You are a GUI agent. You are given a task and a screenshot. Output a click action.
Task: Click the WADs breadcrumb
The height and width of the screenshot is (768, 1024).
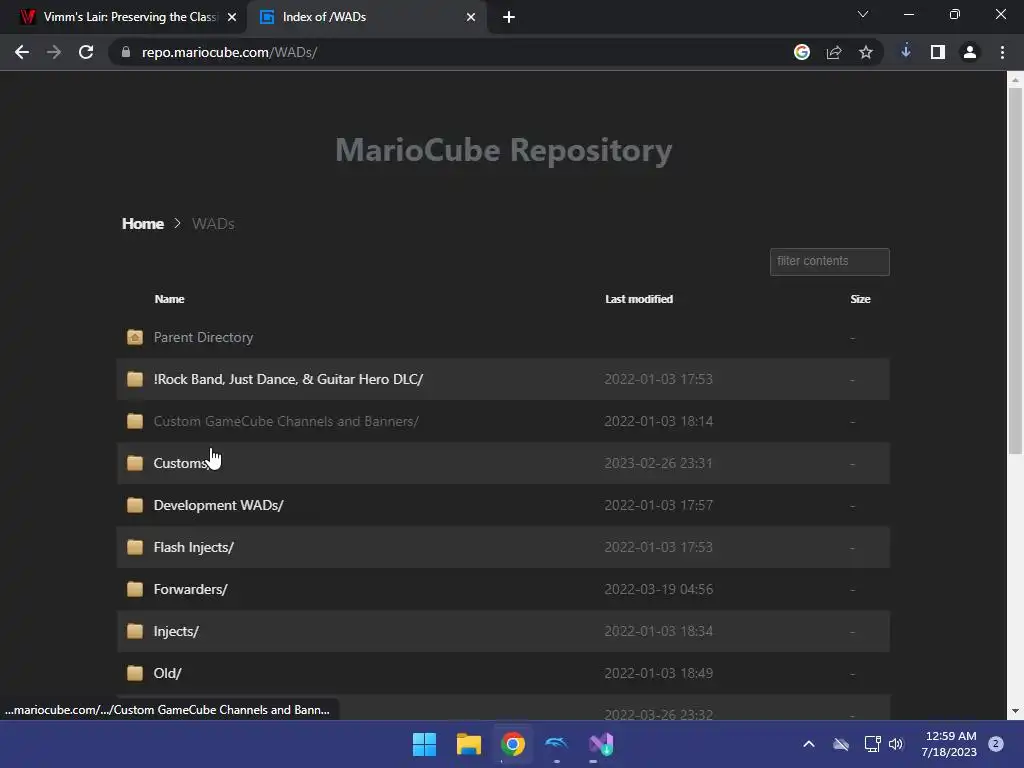pos(213,223)
